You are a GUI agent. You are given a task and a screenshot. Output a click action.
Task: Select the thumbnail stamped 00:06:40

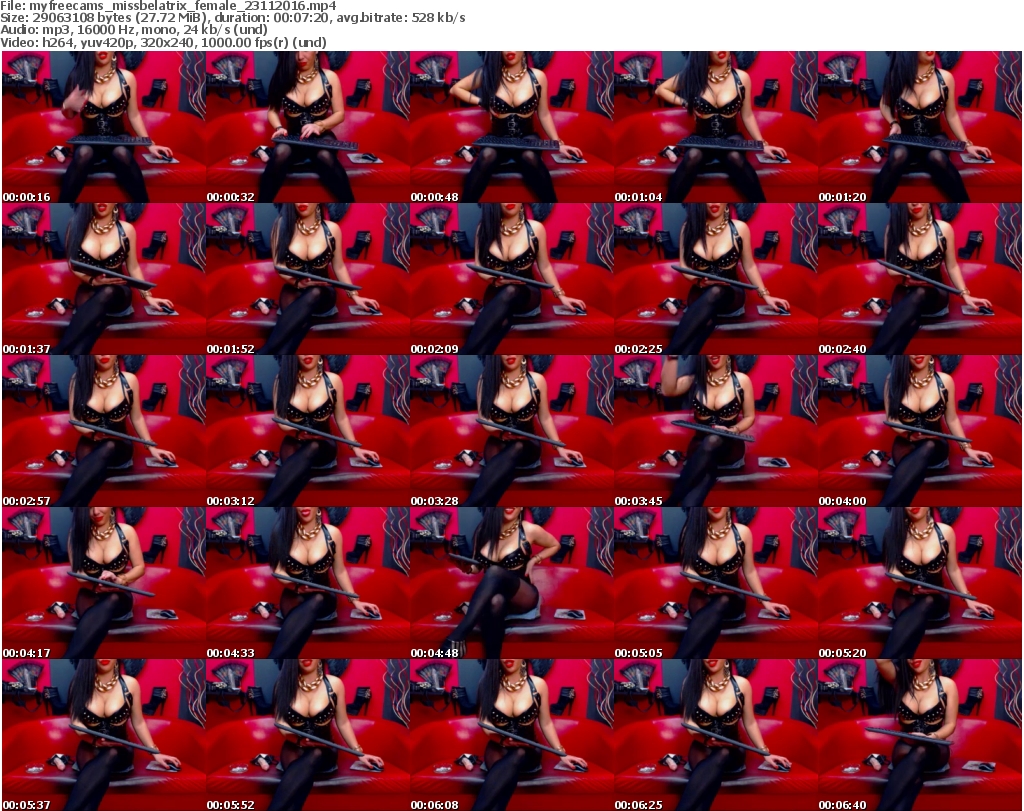coord(920,735)
